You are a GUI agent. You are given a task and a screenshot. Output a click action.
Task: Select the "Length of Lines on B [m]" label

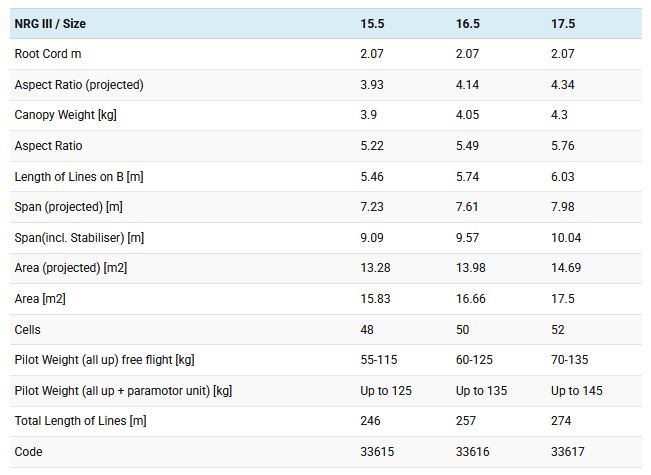pos(79,177)
